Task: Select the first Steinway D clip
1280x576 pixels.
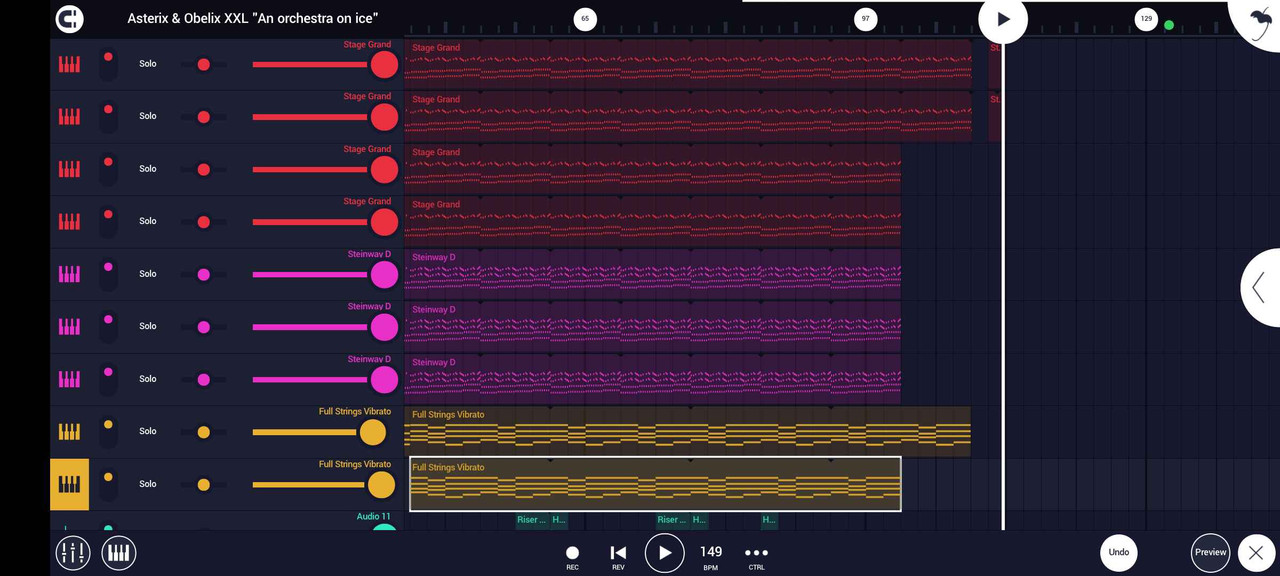Action: [x=652, y=274]
